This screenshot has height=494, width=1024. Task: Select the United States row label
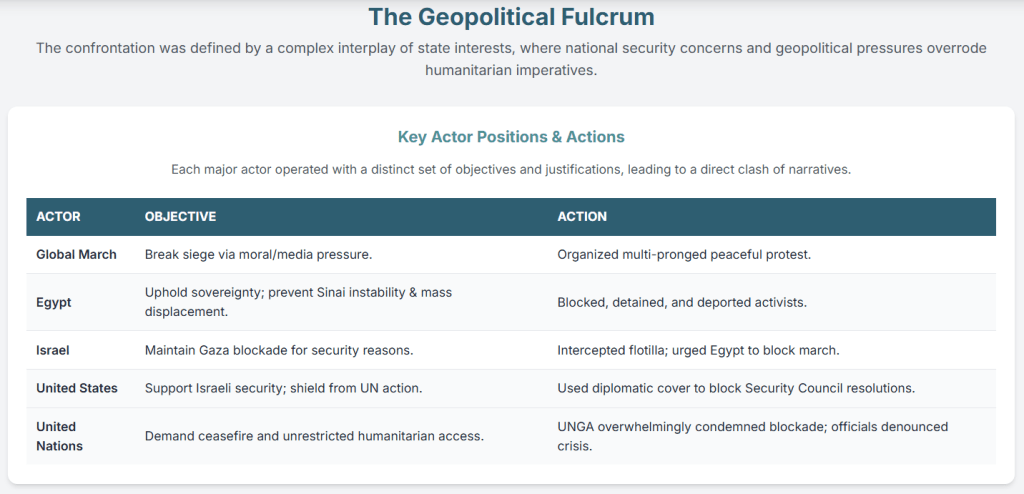tap(77, 388)
